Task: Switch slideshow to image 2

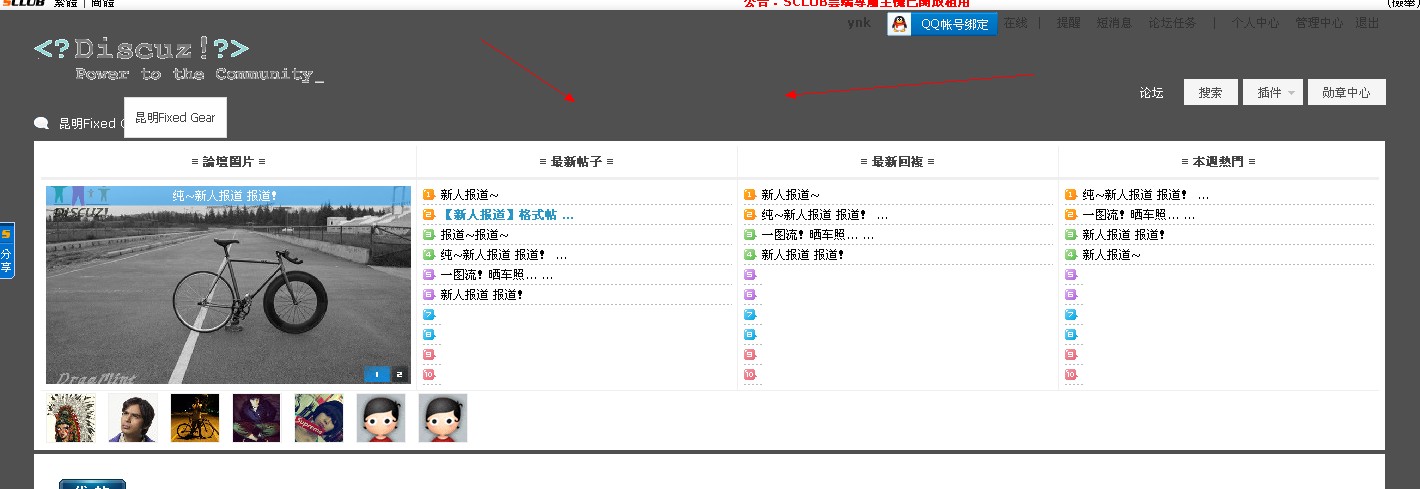Action: tap(400, 375)
